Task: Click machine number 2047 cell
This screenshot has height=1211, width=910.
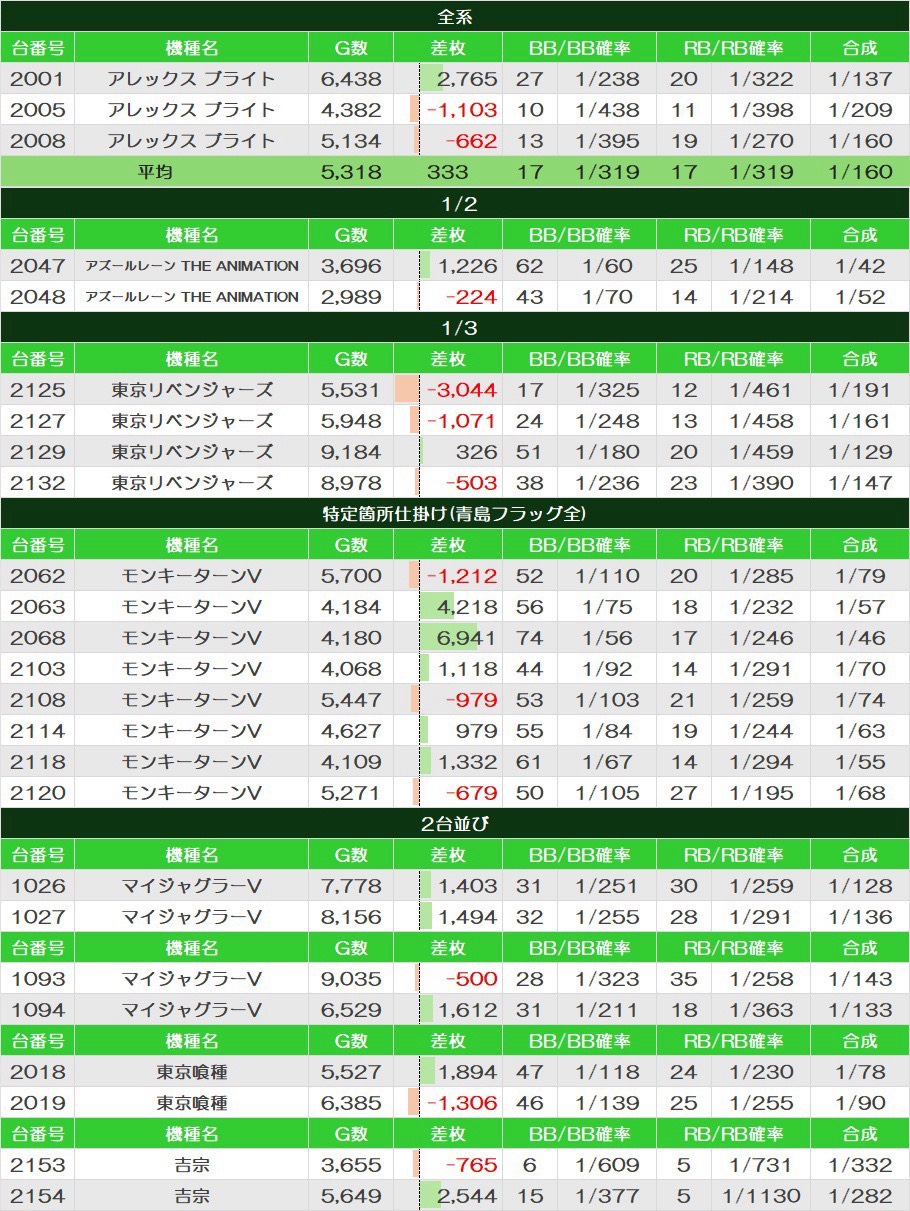Action: (x=37, y=265)
